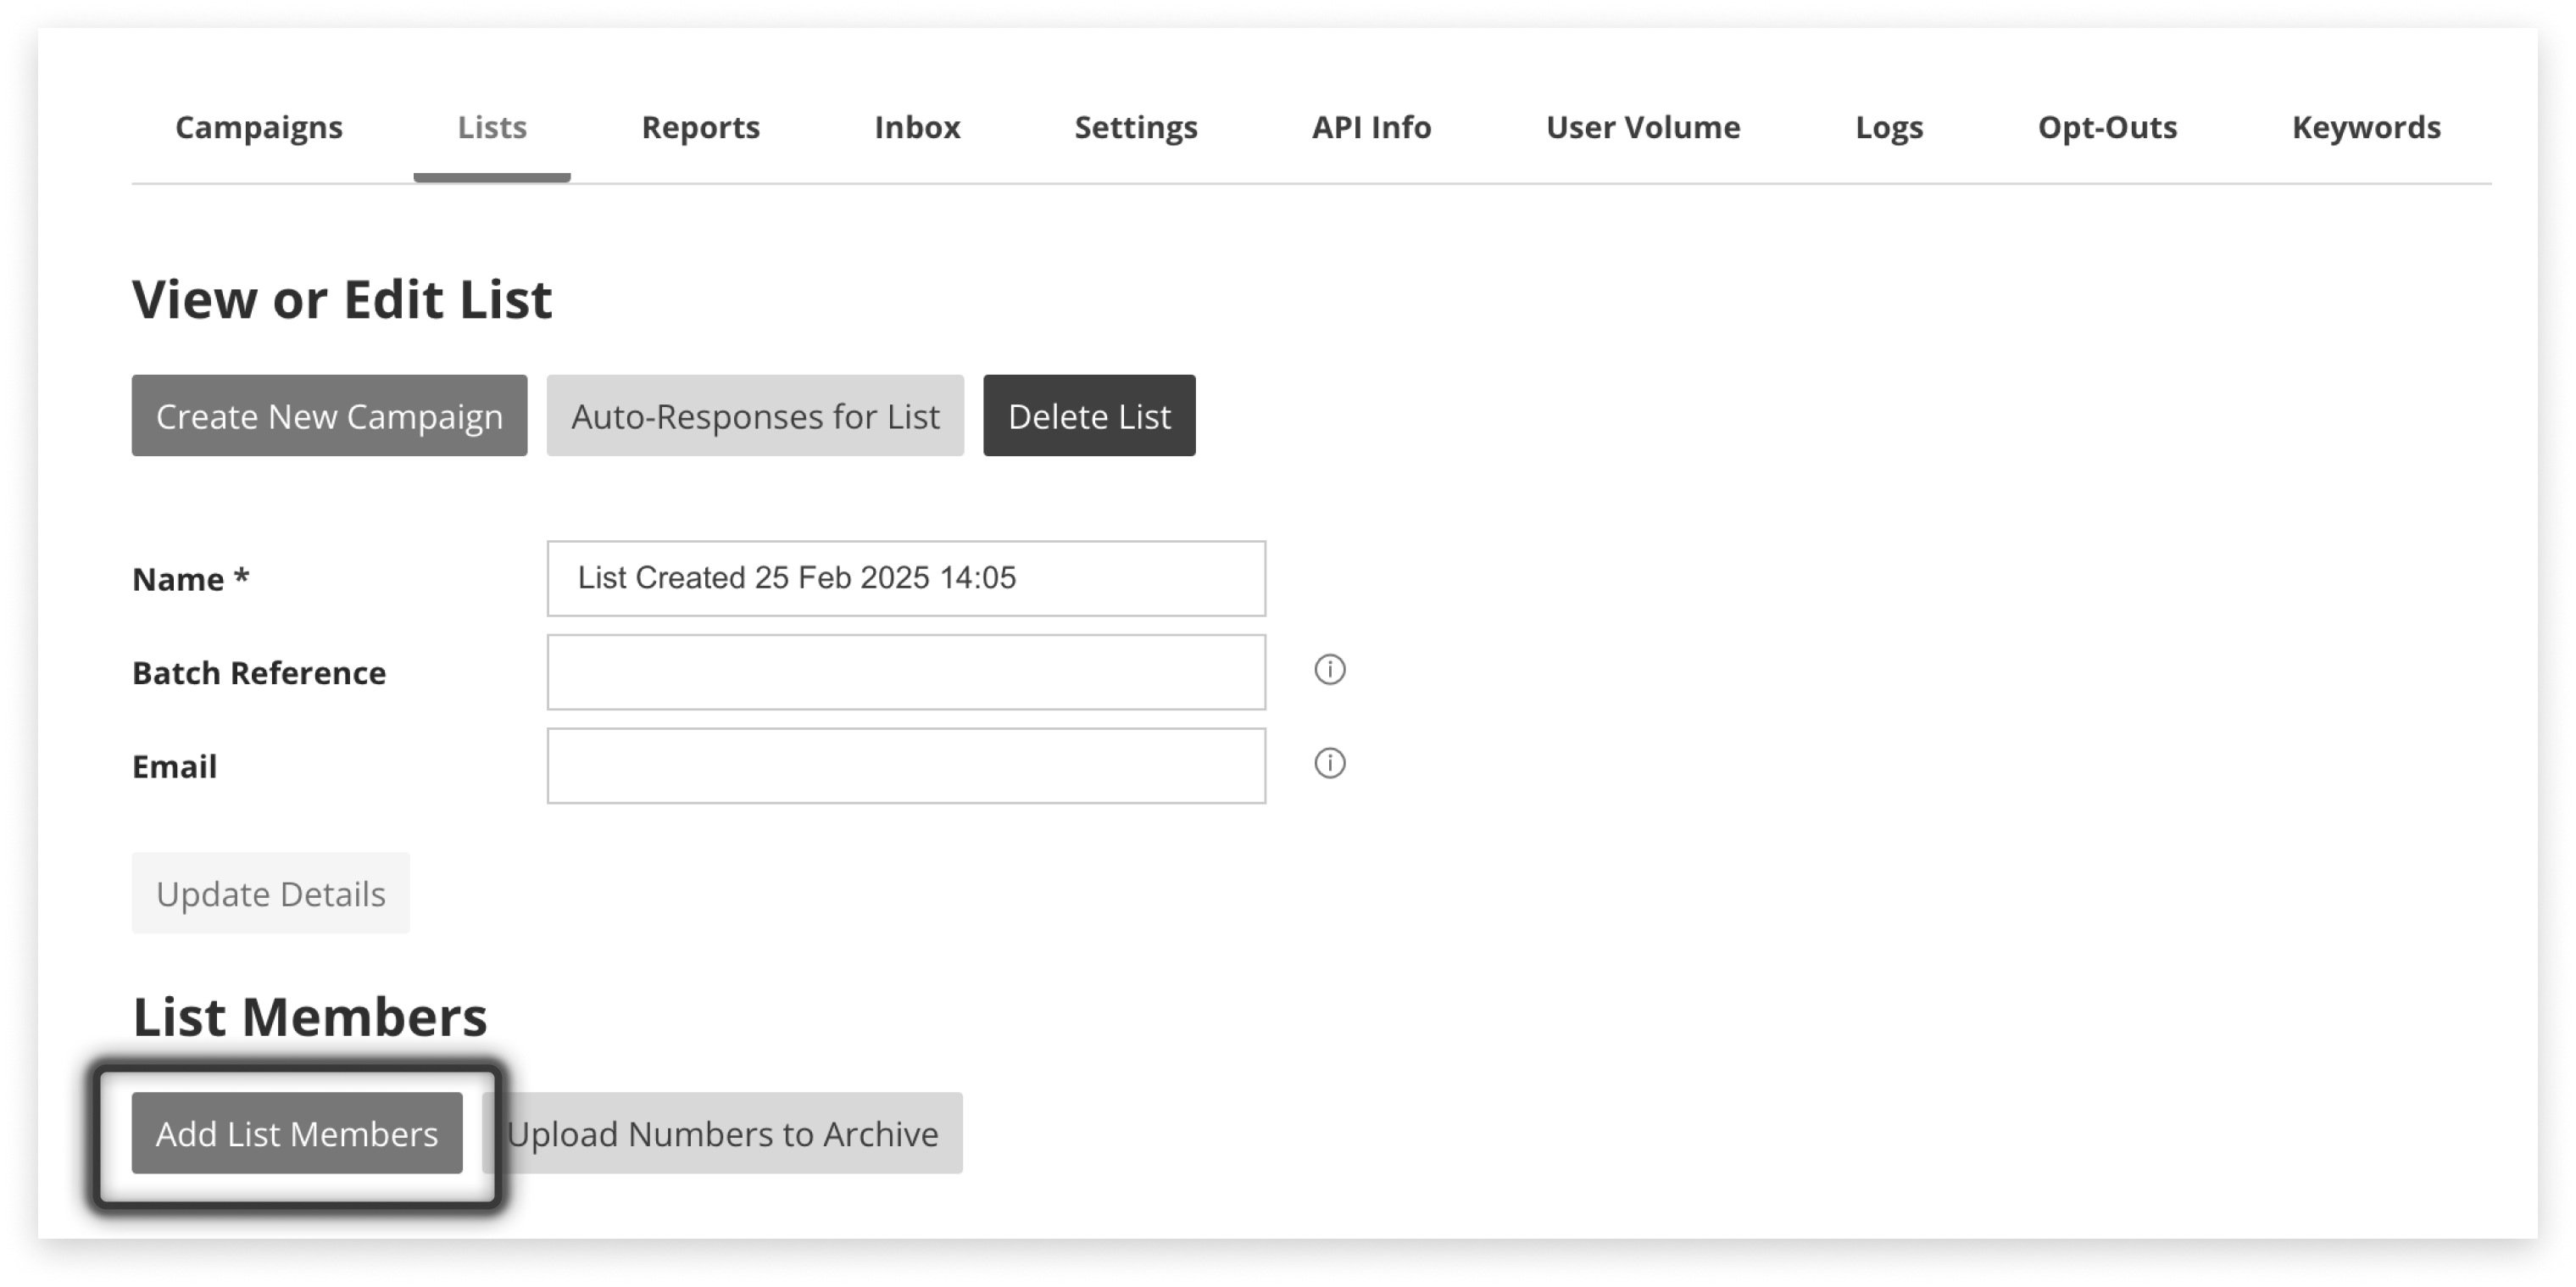Click the Email field info icon
The image size is (2576, 1287).
(x=1330, y=764)
